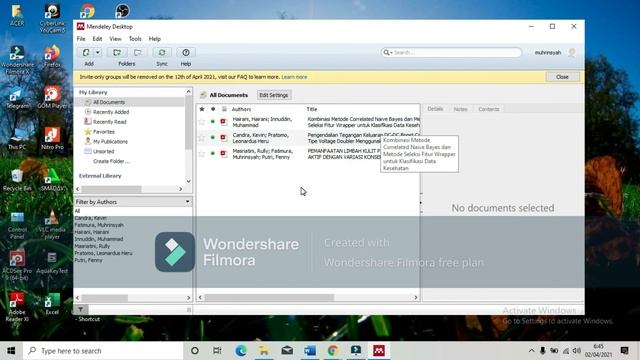Open PDF icon for Masriatini document

[x=224, y=153]
